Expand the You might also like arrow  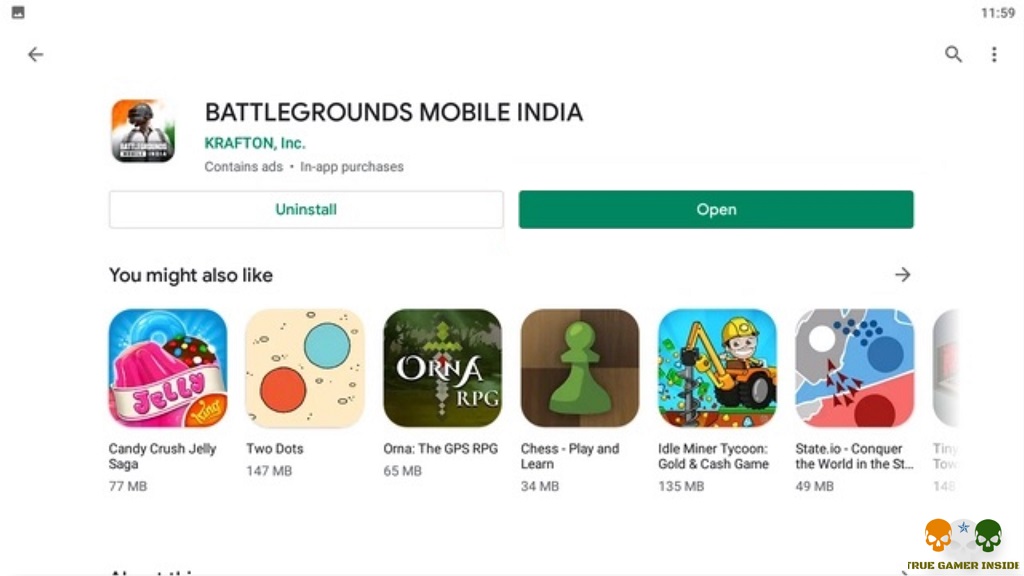pos(903,275)
